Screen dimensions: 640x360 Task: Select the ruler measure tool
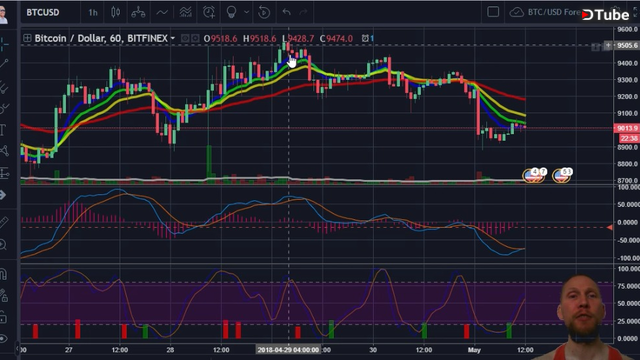(x=3, y=222)
